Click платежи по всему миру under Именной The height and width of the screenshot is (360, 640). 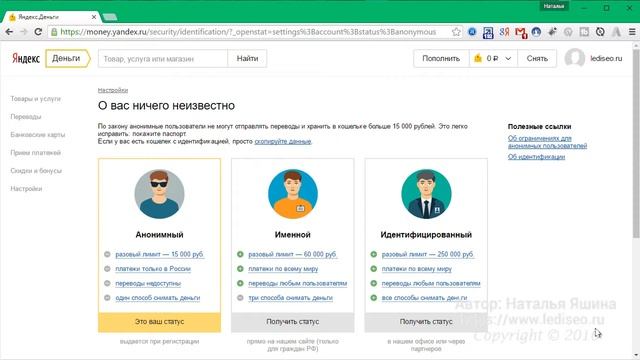[283, 269]
